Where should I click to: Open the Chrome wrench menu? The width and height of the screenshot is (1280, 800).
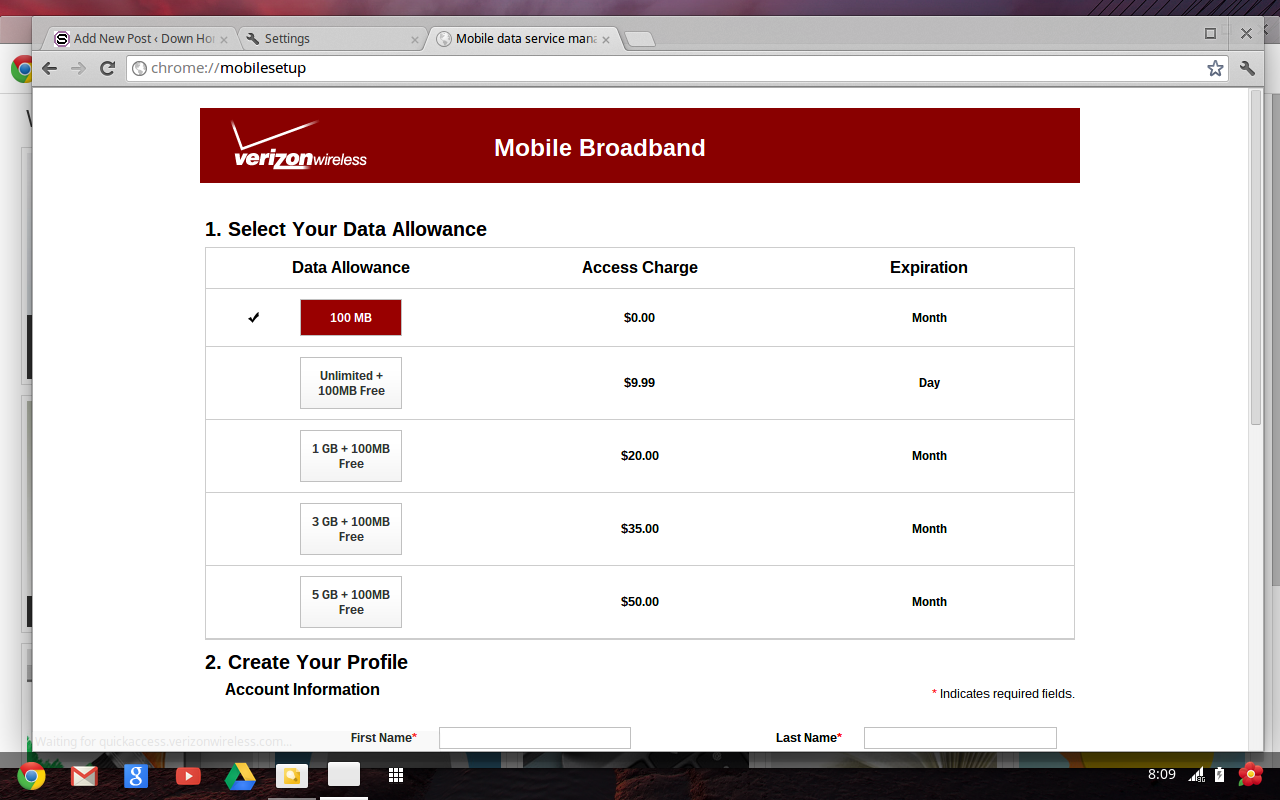pos(1247,68)
